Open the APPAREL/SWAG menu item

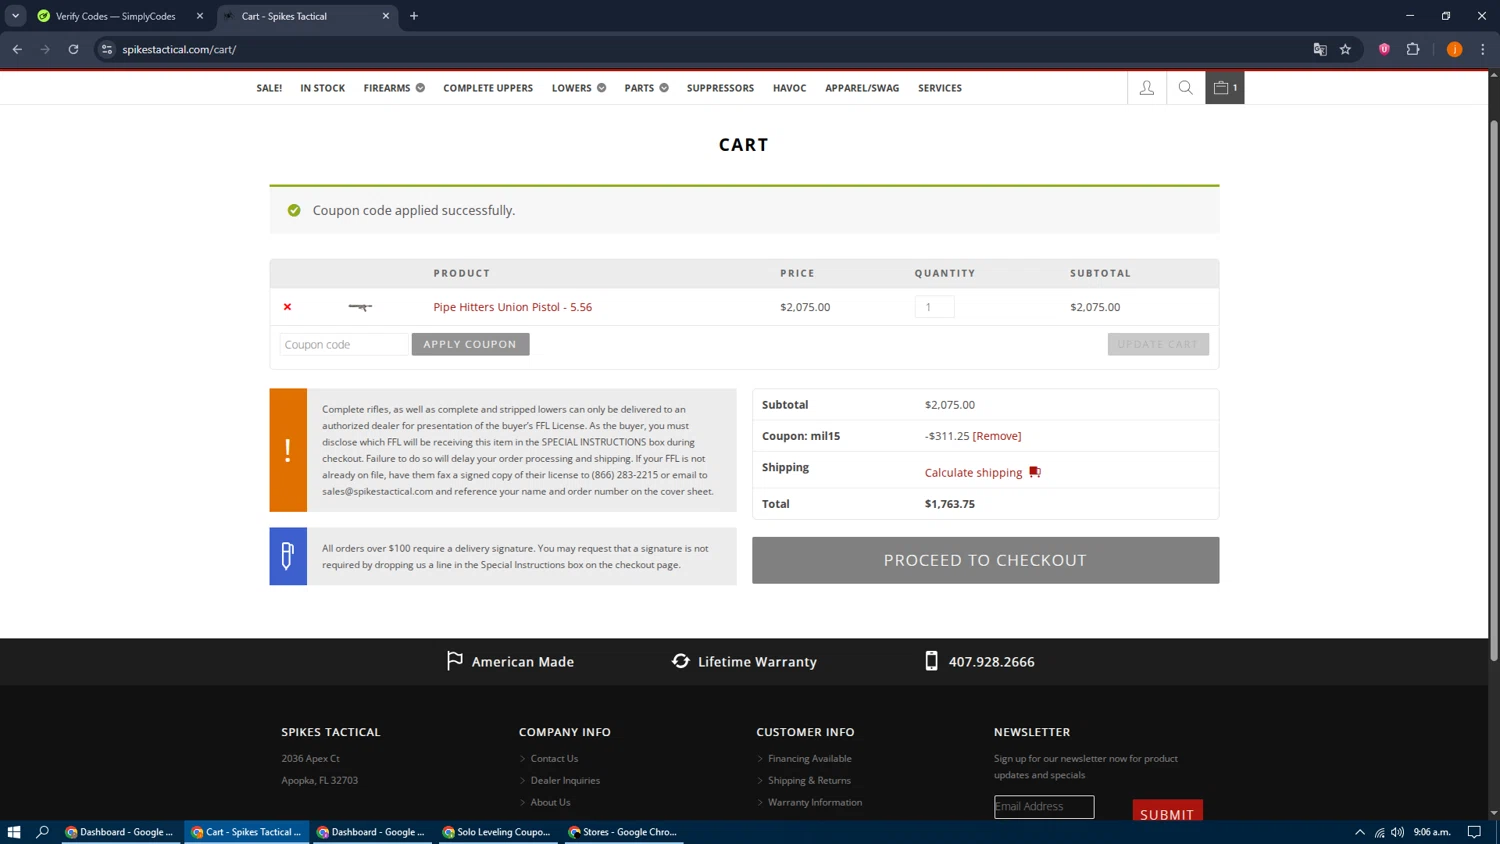coord(862,88)
